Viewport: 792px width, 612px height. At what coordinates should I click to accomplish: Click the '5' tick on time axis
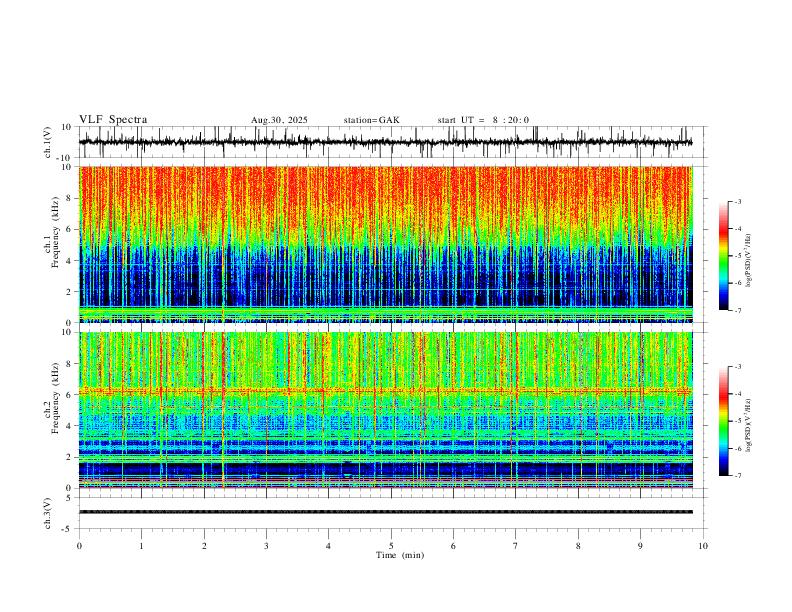(391, 546)
